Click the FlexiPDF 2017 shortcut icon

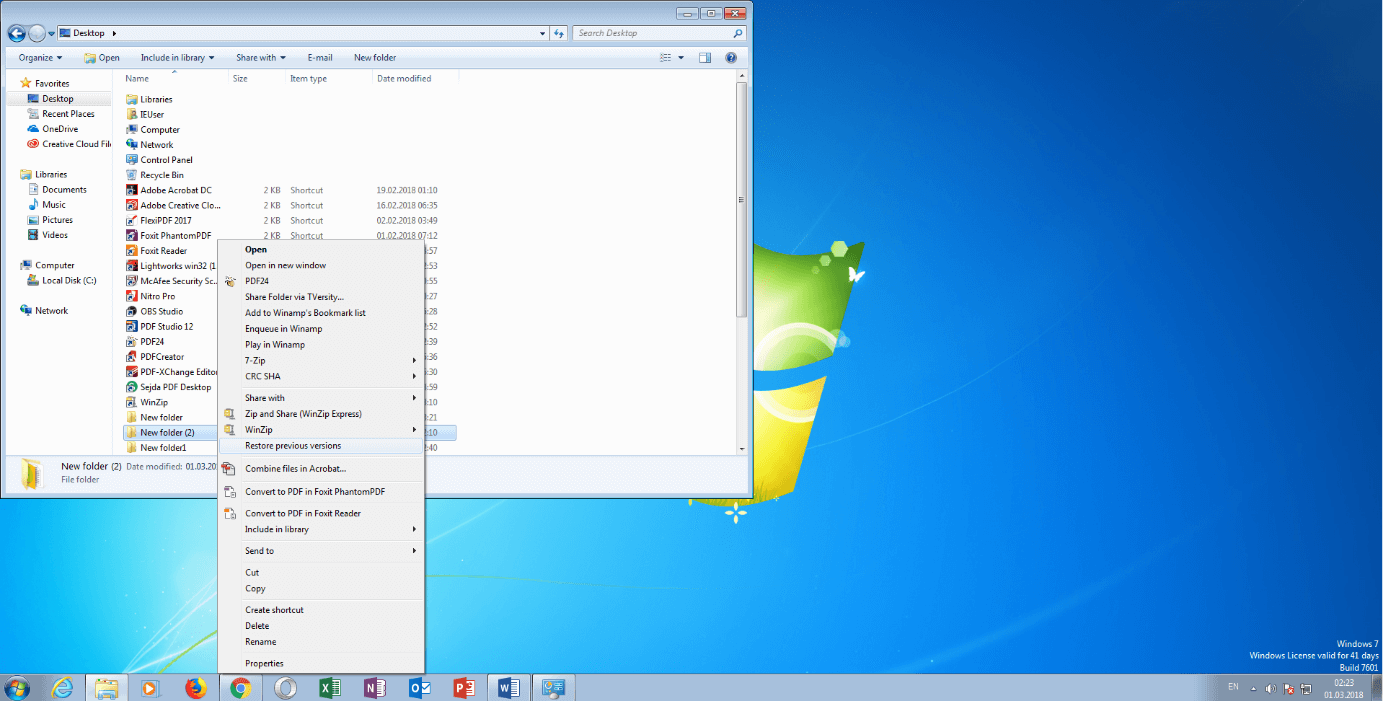(x=132, y=220)
